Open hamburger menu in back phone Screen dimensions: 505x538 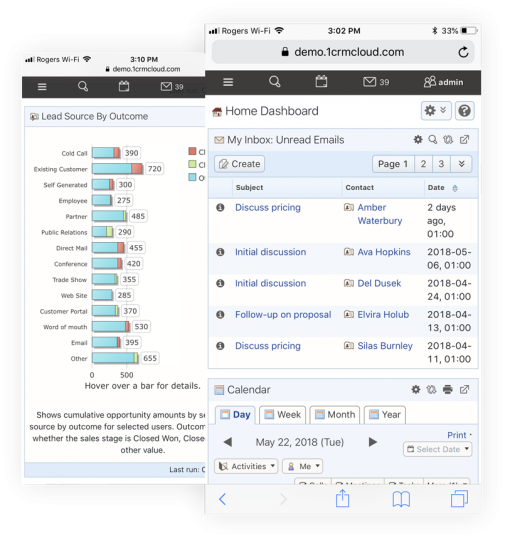pyautogui.click(x=42, y=87)
